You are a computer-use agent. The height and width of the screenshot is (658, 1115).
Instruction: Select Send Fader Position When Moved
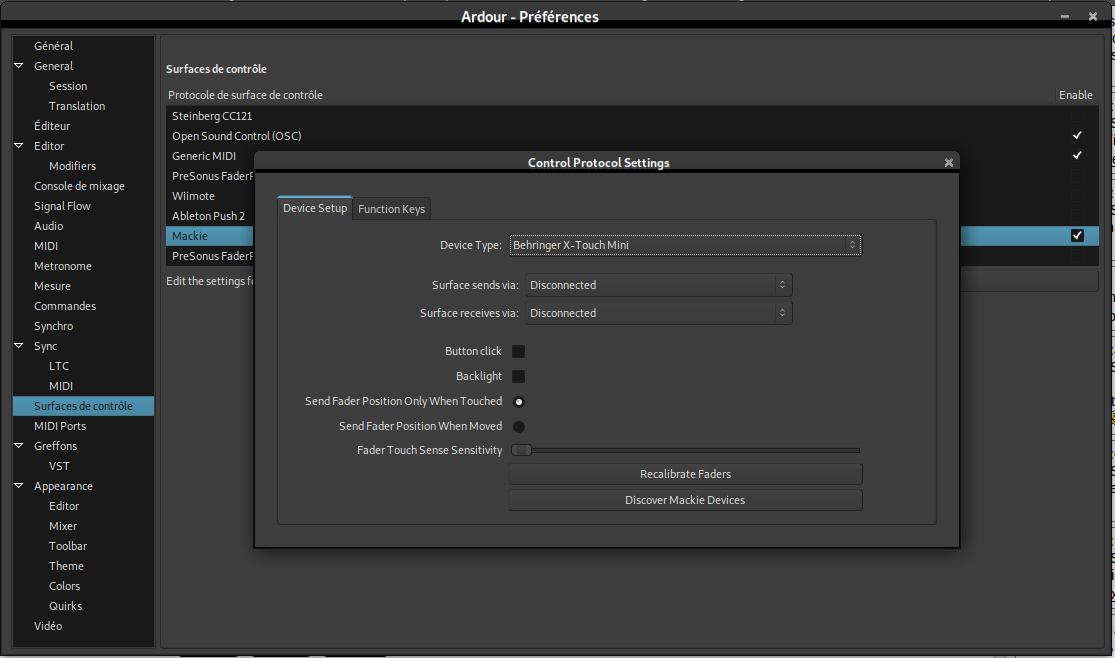[519, 427]
